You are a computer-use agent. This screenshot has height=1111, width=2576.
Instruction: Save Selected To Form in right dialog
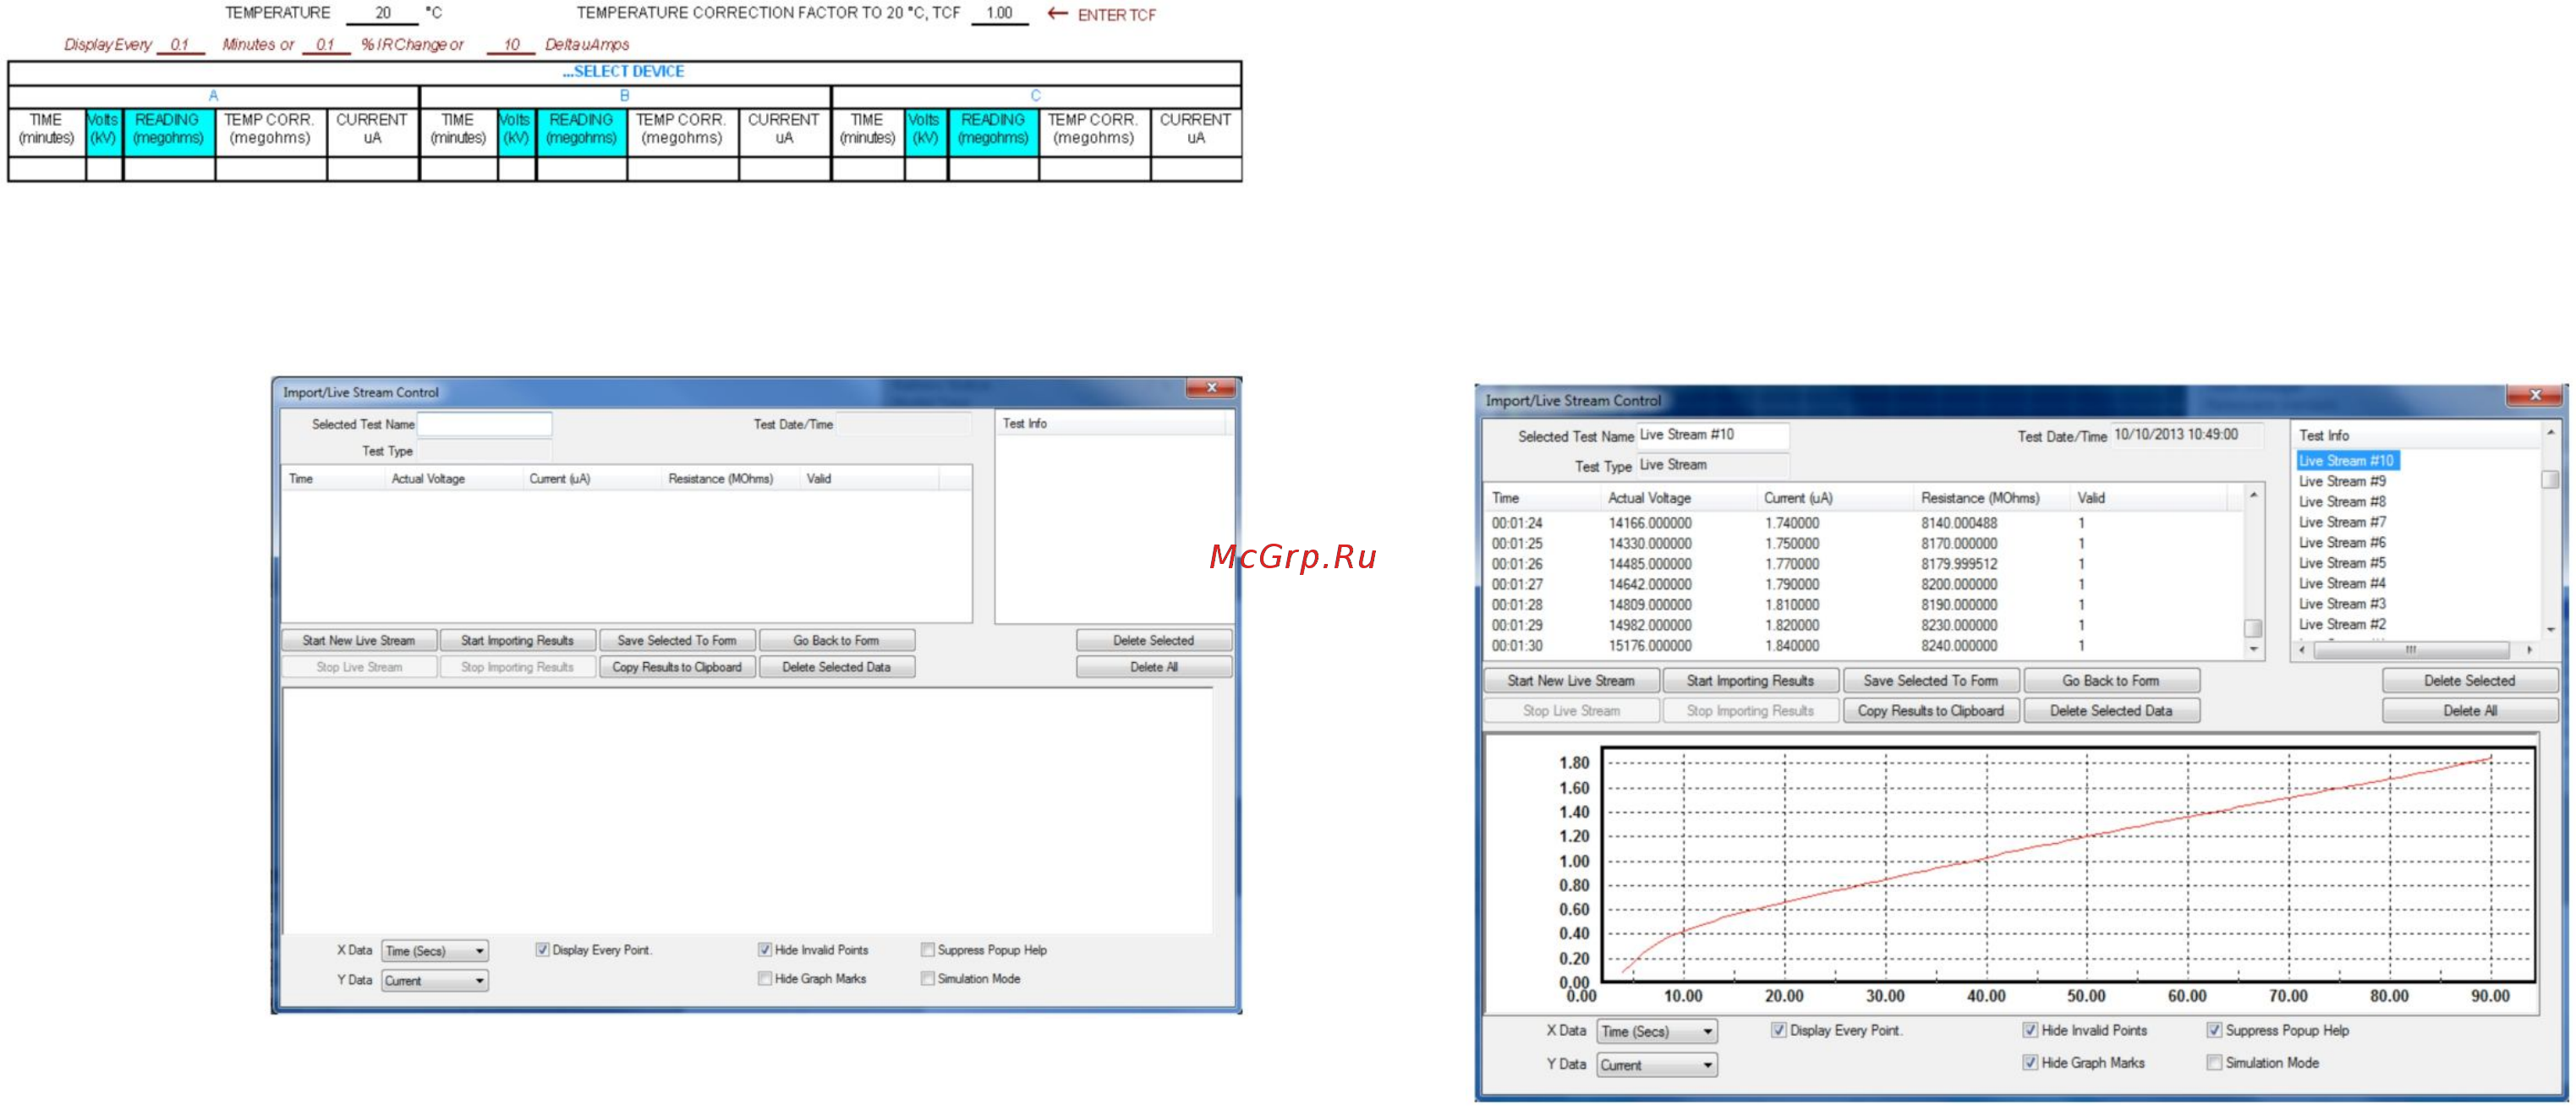tap(1930, 681)
